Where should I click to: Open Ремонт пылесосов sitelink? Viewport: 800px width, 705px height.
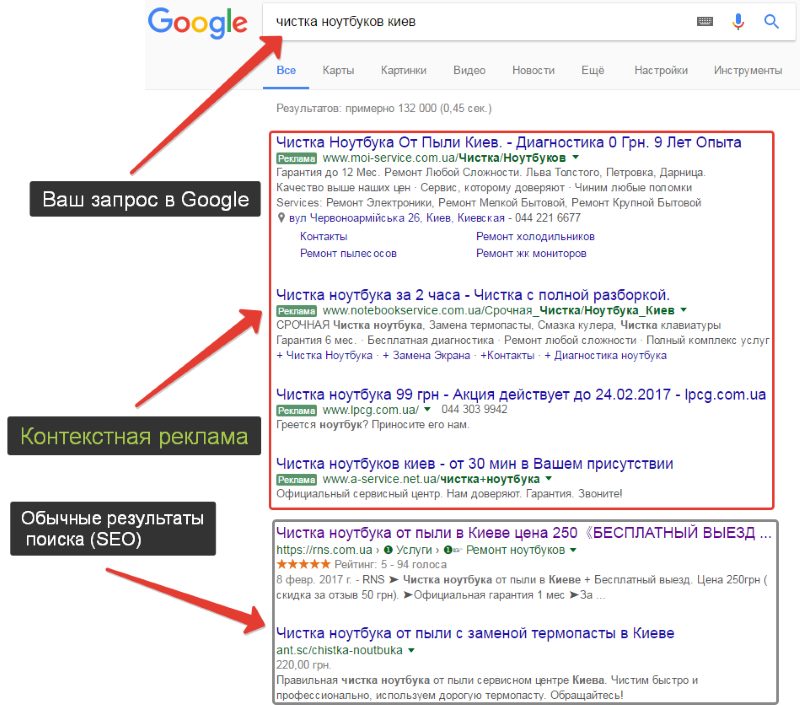(x=348, y=253)
